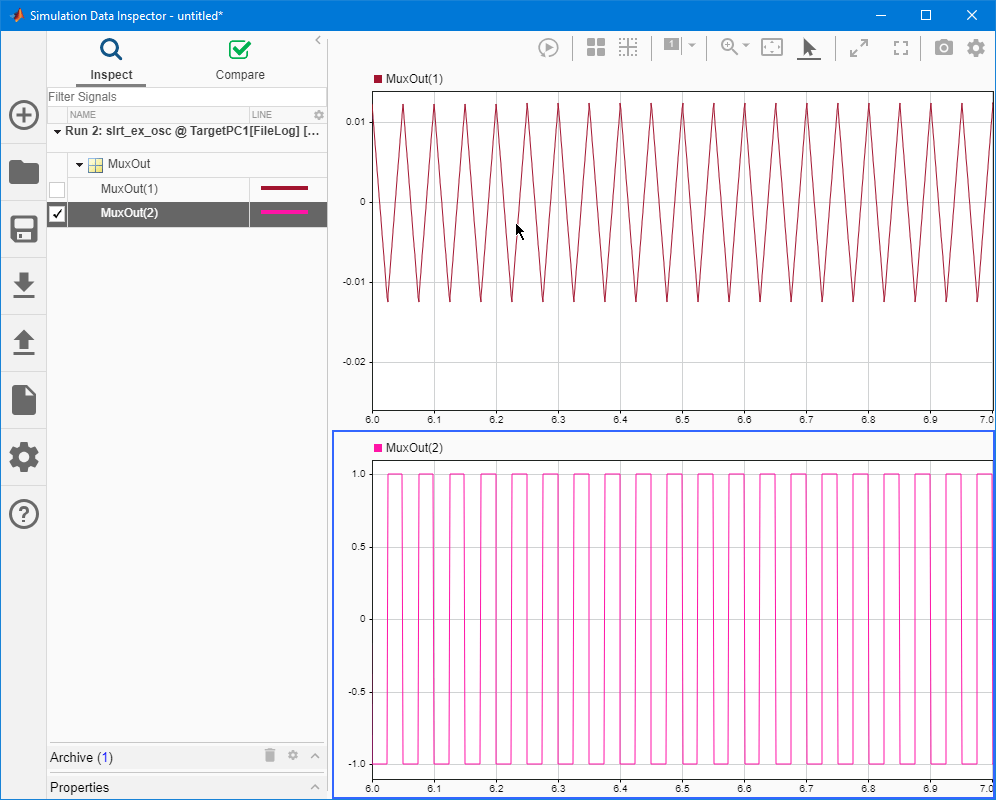Viewport: 996px width, 800px height.
Task: Uncheck the MuxOut(2) signal checkbox
Action: (x=56, y=213)
